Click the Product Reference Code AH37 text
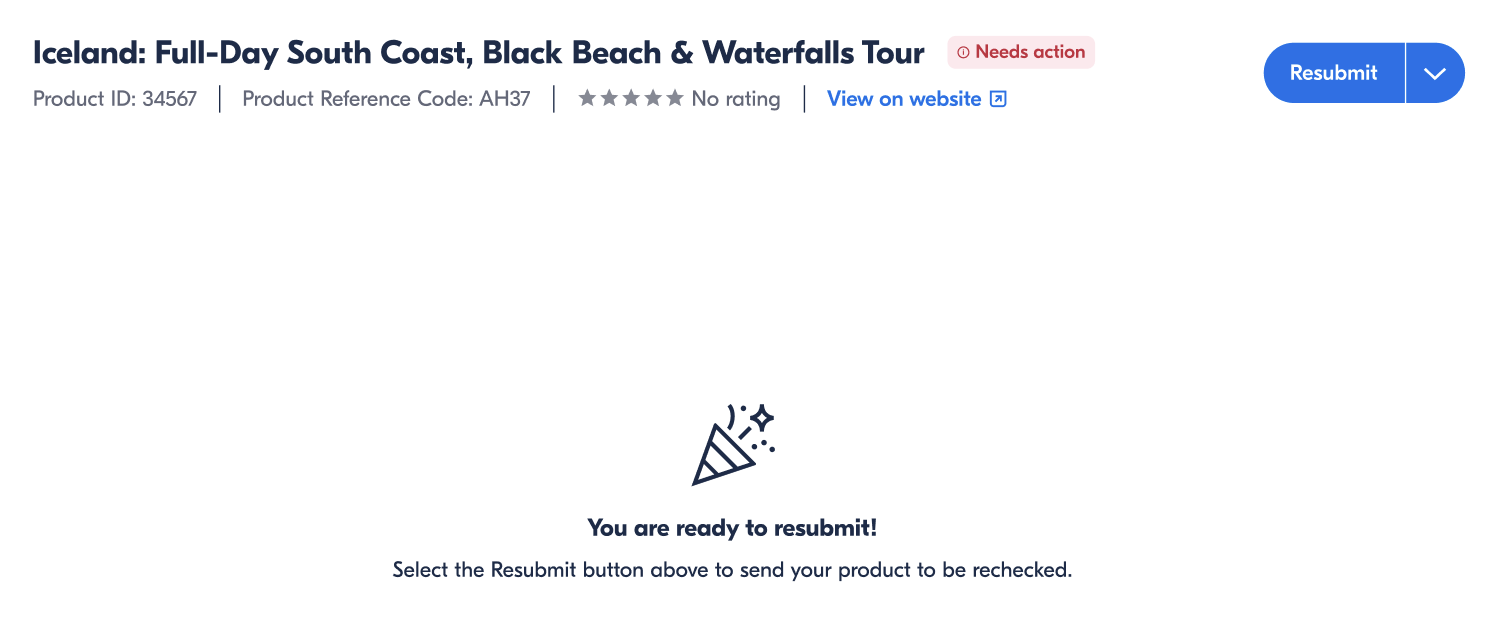The image size is (1488, 624). (386, 99)
